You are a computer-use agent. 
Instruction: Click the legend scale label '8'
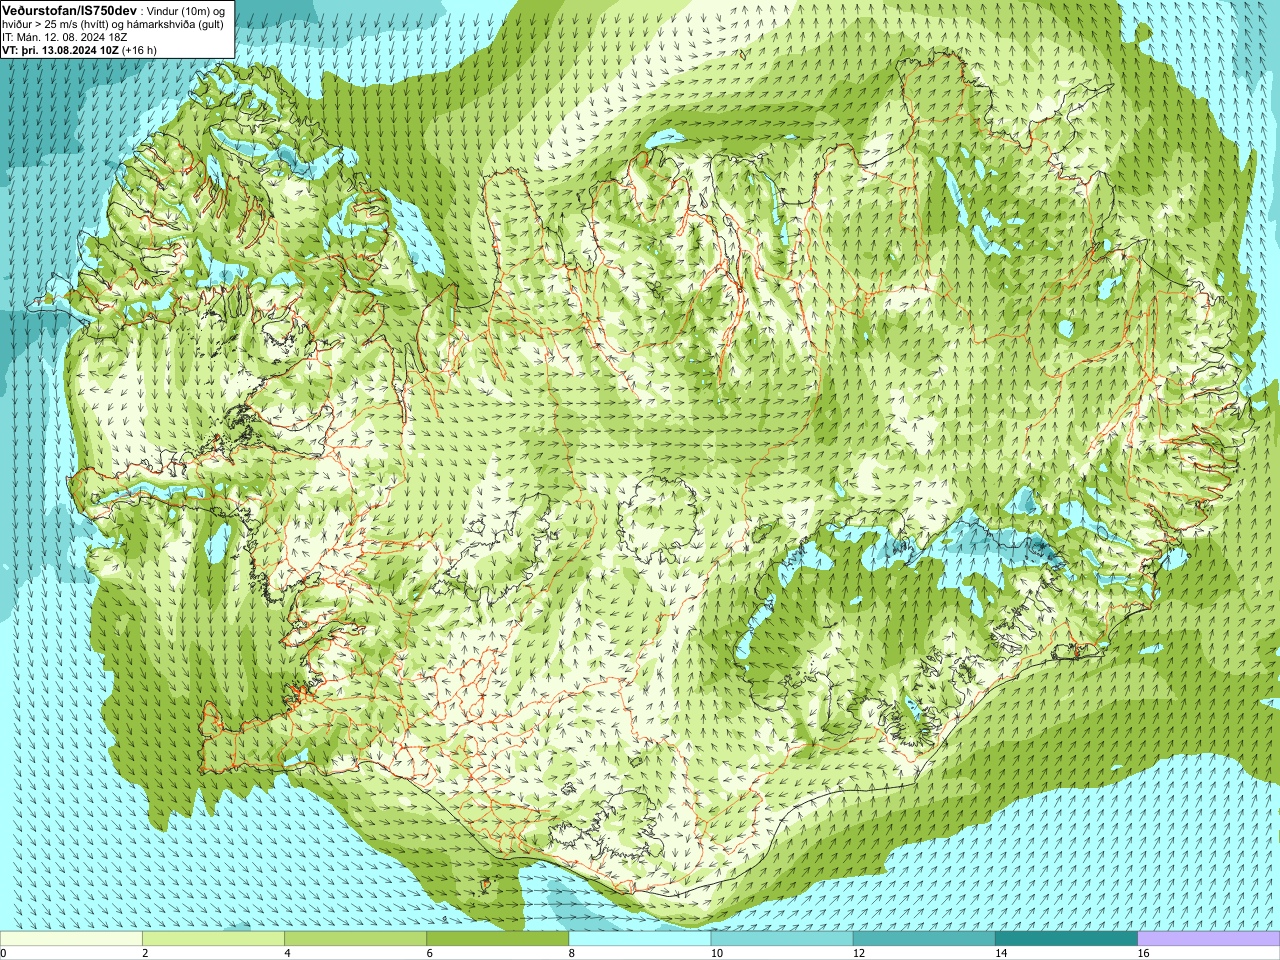(572, 953)
